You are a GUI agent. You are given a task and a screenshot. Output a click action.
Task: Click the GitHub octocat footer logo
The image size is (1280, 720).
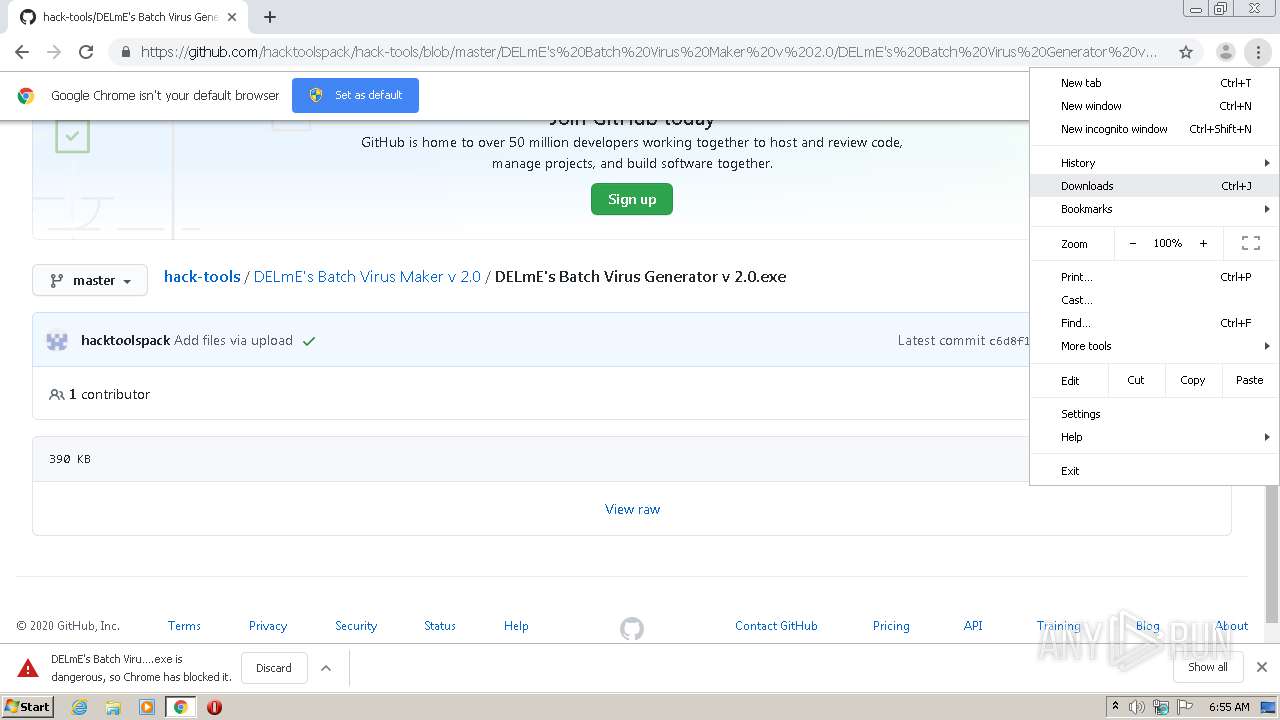pos(632,629)
